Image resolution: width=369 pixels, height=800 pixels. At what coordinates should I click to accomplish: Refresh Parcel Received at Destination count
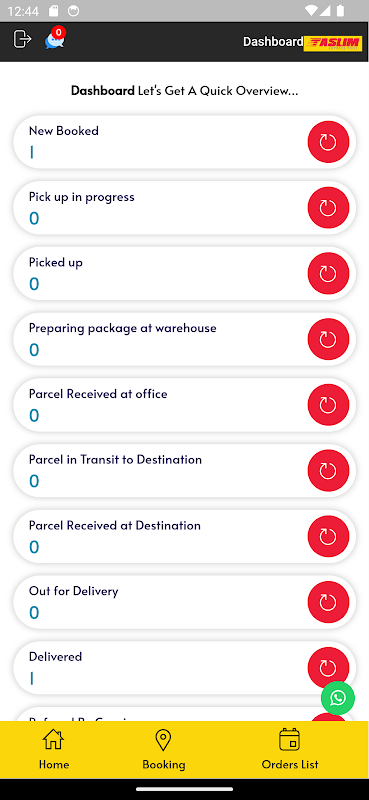pyautogui.click(x=328, y=536)
